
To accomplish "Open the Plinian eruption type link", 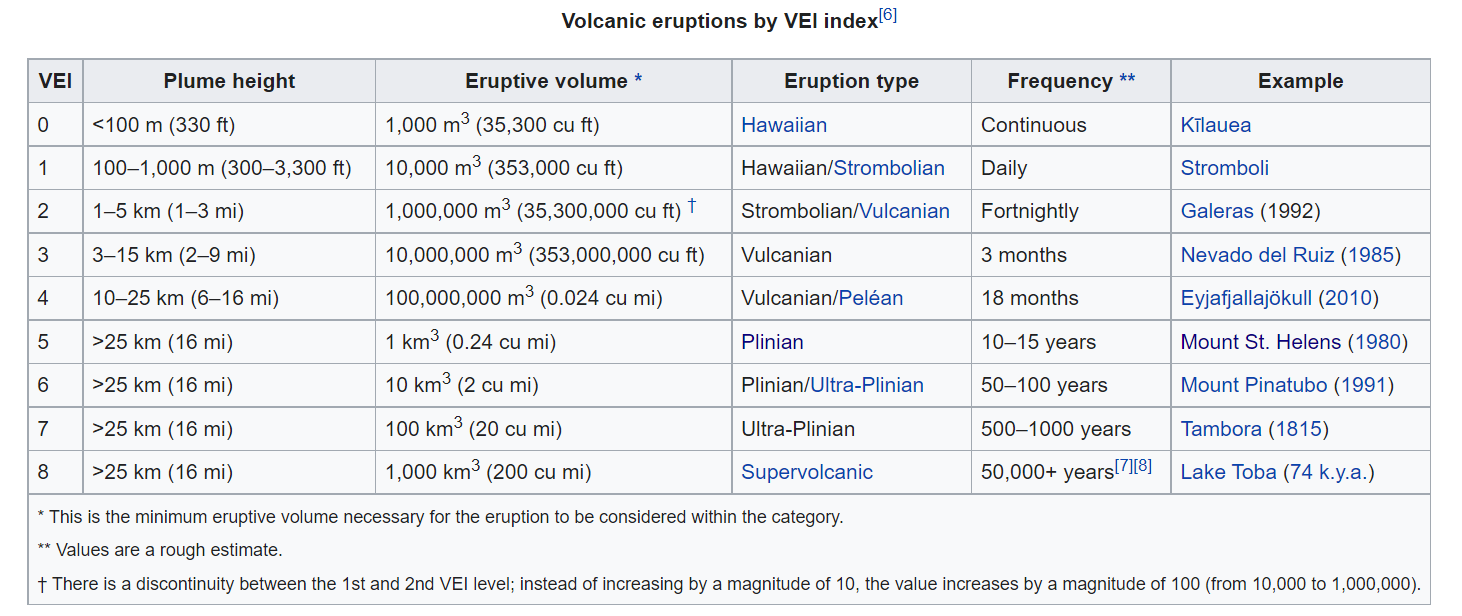I will 772,342.
